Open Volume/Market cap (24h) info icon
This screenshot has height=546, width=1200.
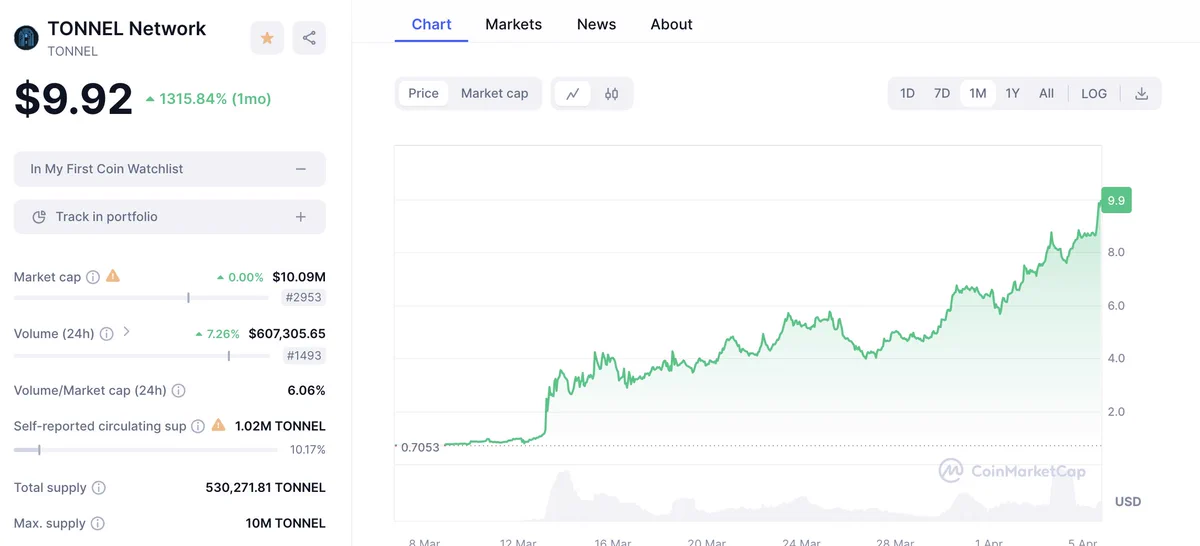click(178, 391)
